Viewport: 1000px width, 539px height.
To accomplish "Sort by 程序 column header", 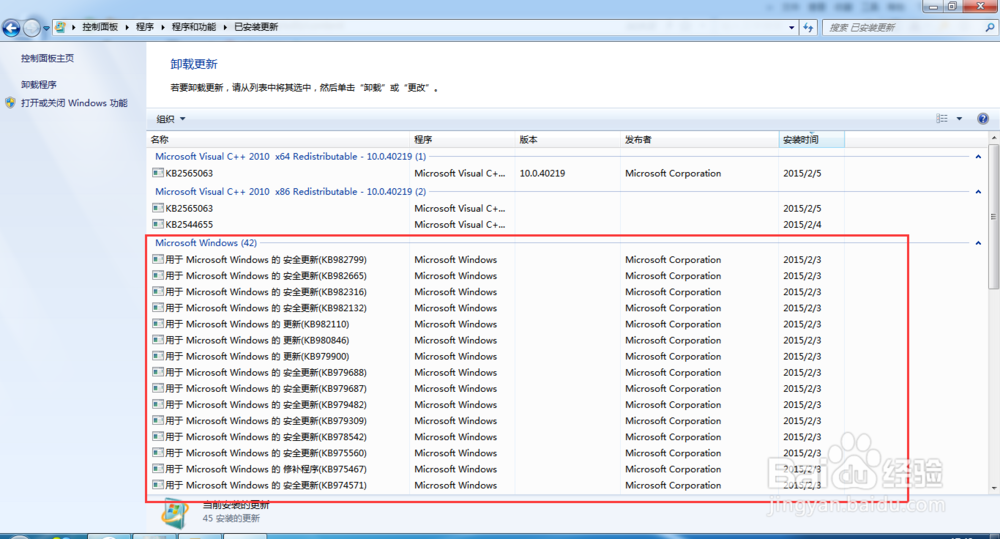I will pyautogui.click(x=462, y=140).
